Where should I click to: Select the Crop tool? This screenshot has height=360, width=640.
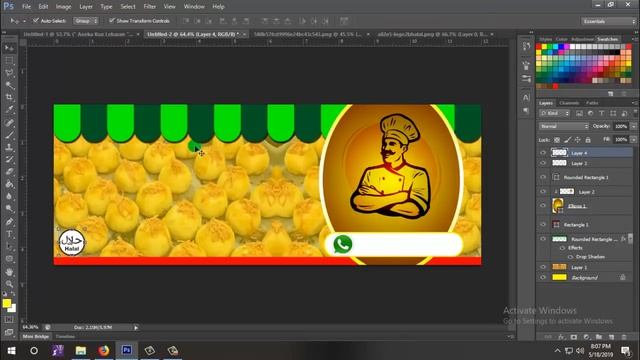9,97
